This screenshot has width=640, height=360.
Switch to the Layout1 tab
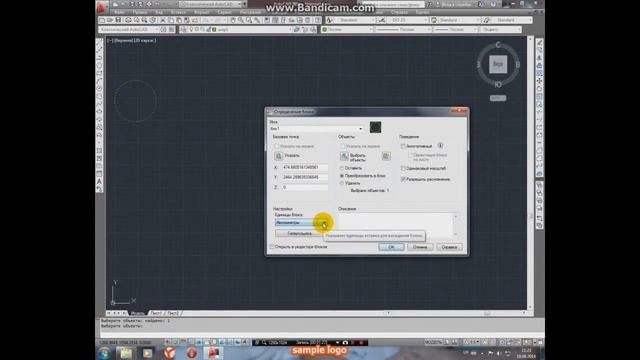[x=156, y=313]
